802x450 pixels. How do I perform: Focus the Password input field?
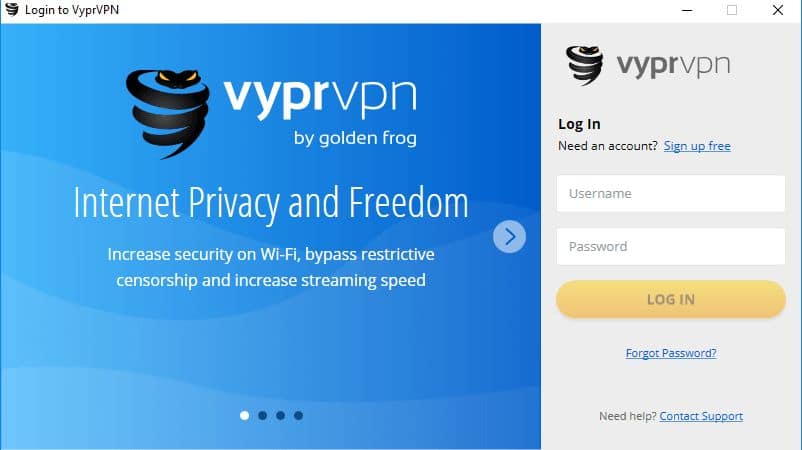pyautogui.click(x=671, y=246)
